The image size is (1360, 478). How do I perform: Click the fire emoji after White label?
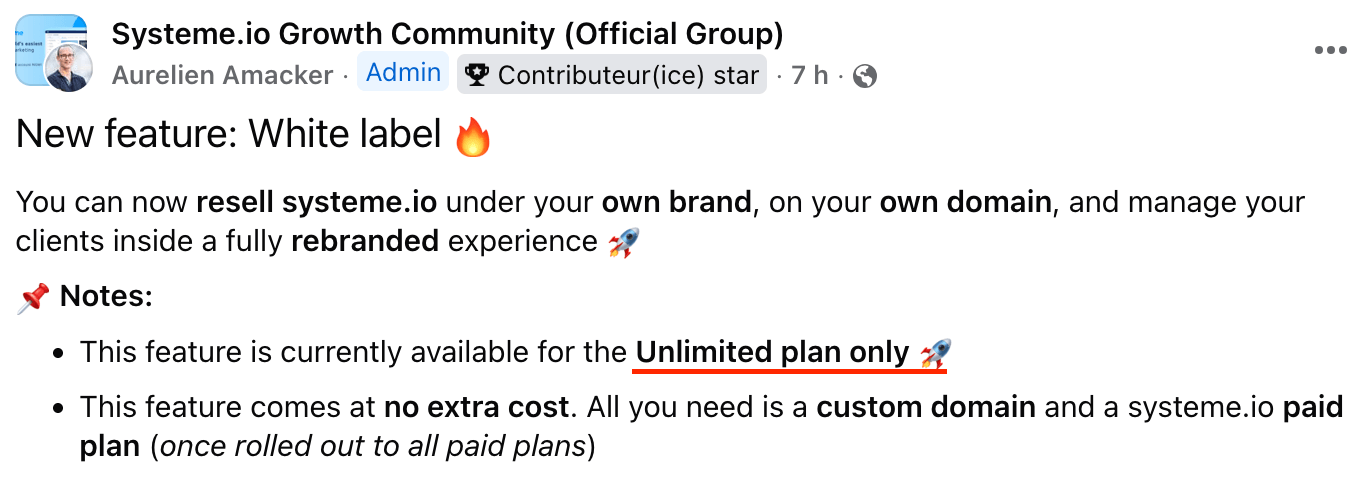click(x=473, y=137)
